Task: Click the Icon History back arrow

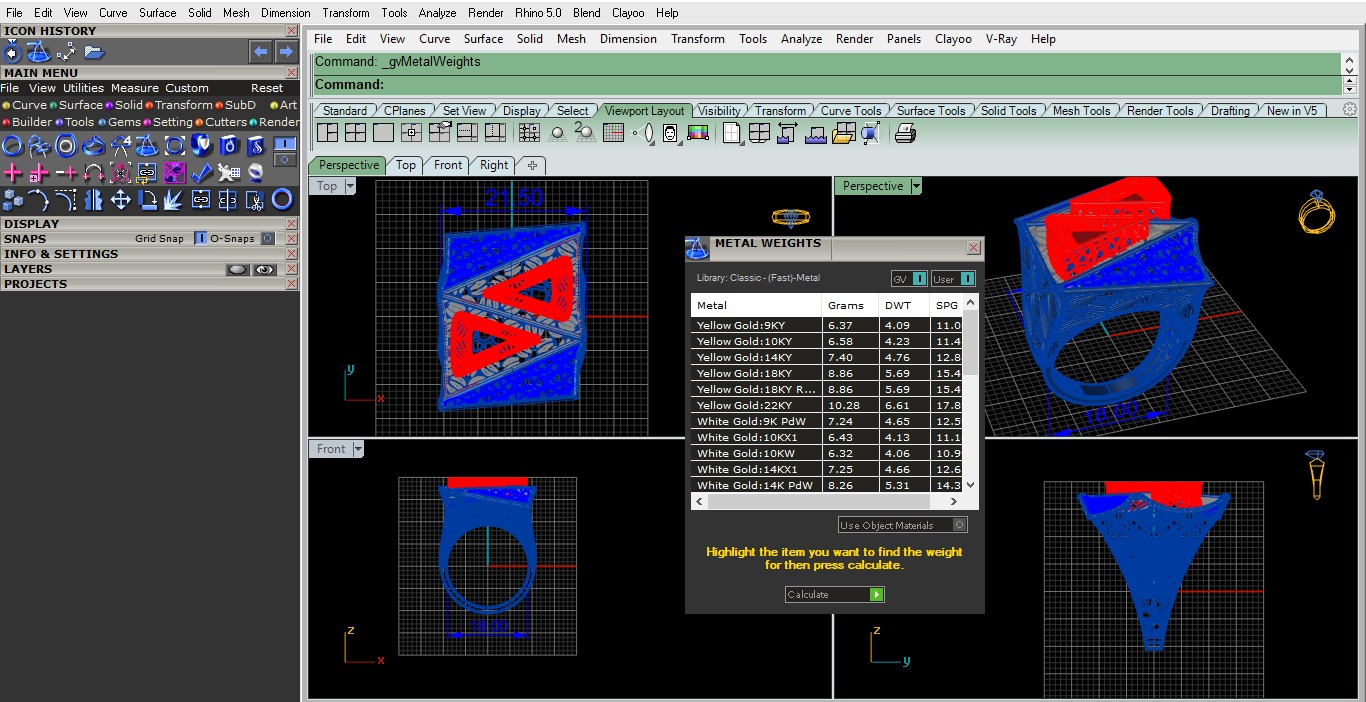Action: 261,52
